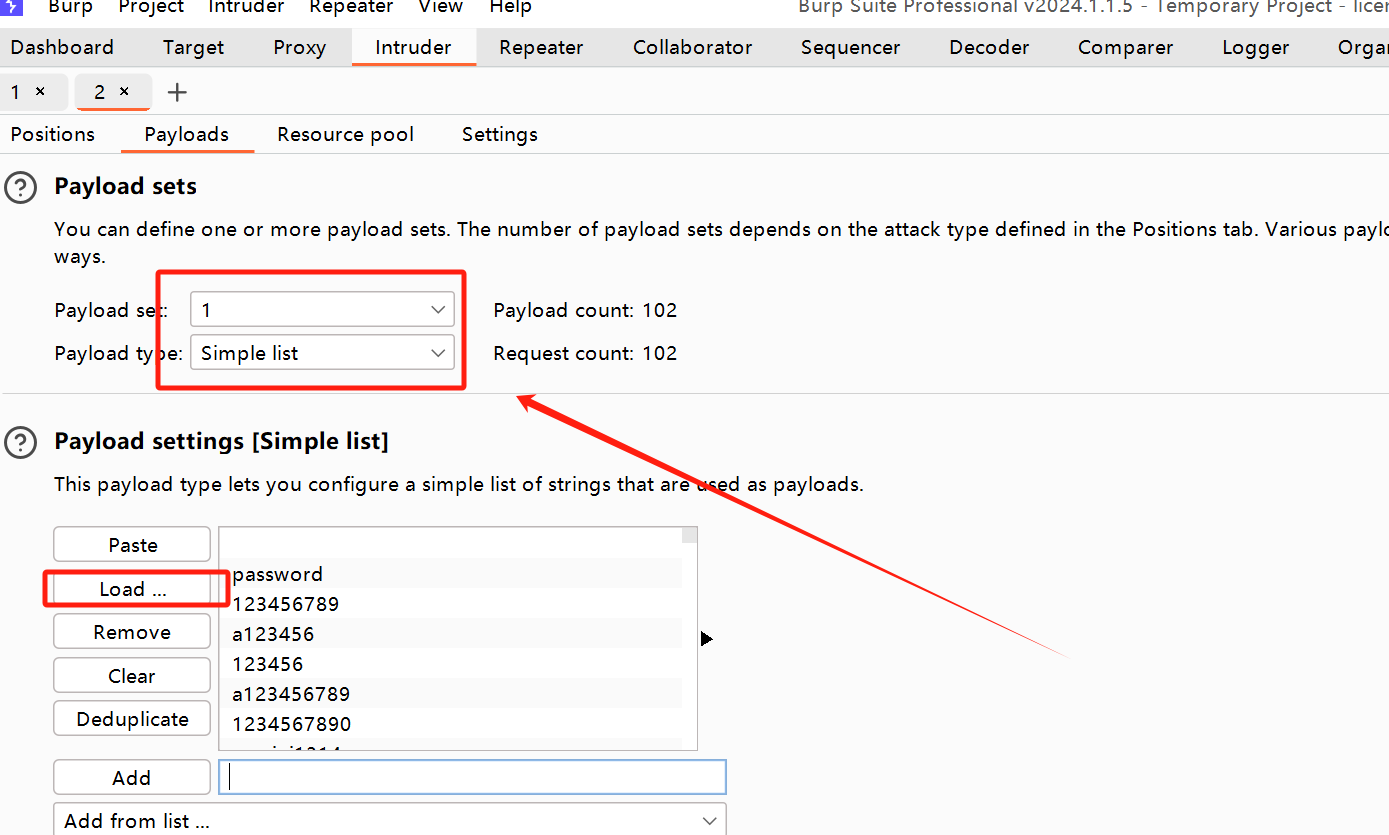
Task: Click the Deduplicate button
Action: click(132, 719)
